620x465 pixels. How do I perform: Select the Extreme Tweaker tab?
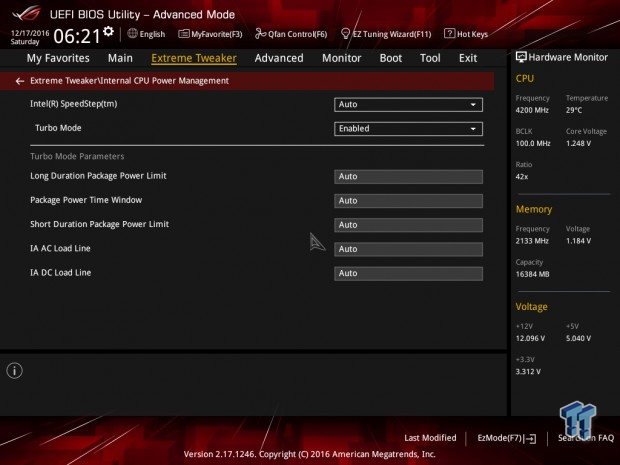click(x=194, y=58)
